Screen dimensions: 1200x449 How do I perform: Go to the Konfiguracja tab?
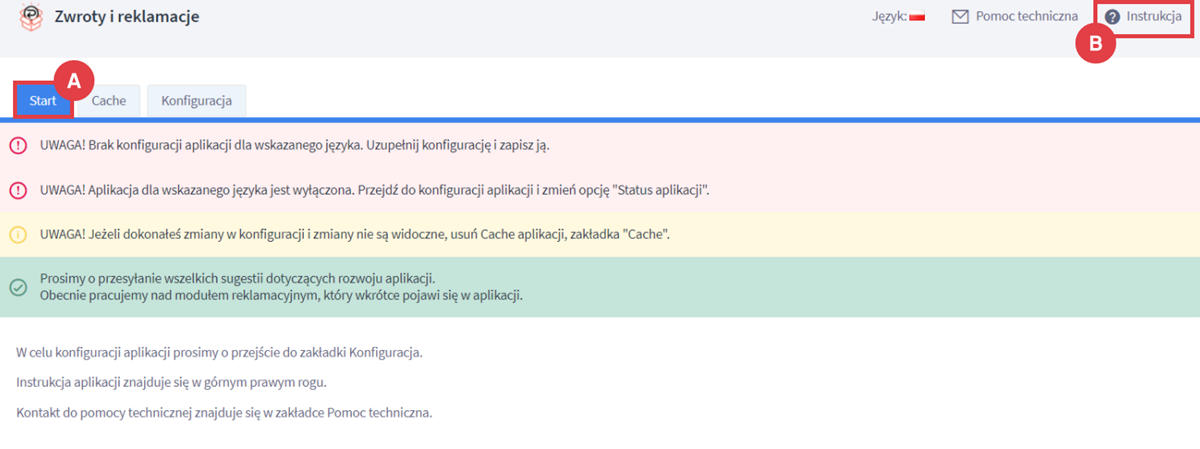(x=196, y=101)
